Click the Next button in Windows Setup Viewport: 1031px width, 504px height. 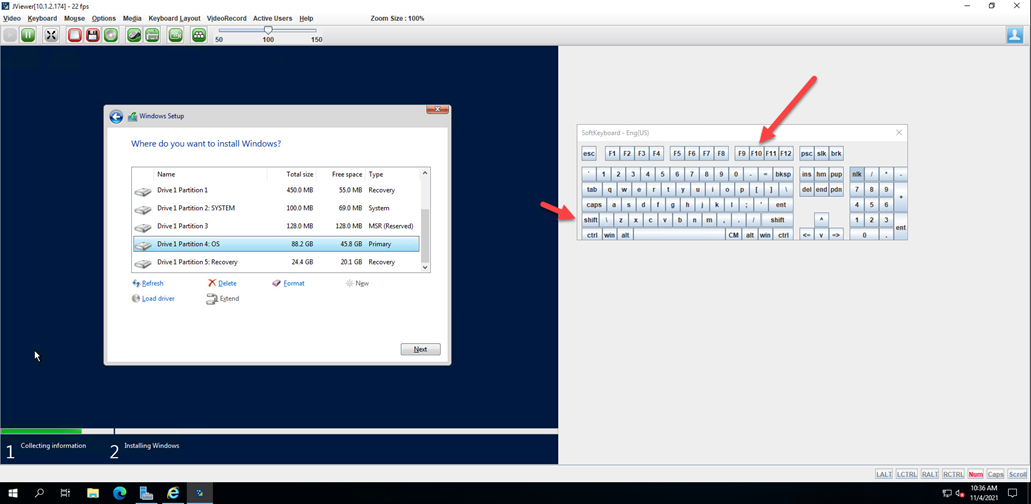pos(420,350)
